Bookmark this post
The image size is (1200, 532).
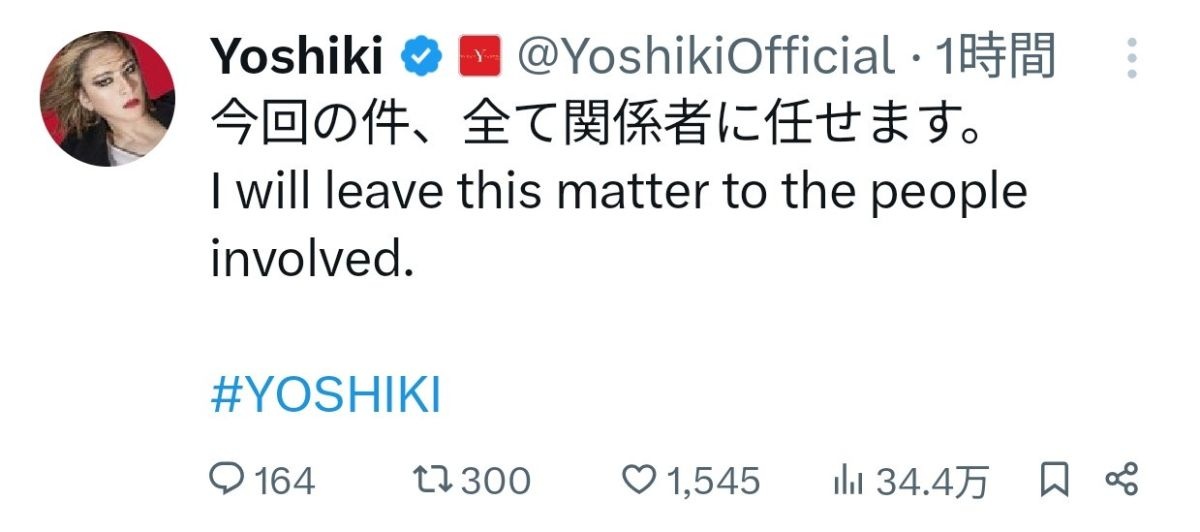(x=1053, y=481)
